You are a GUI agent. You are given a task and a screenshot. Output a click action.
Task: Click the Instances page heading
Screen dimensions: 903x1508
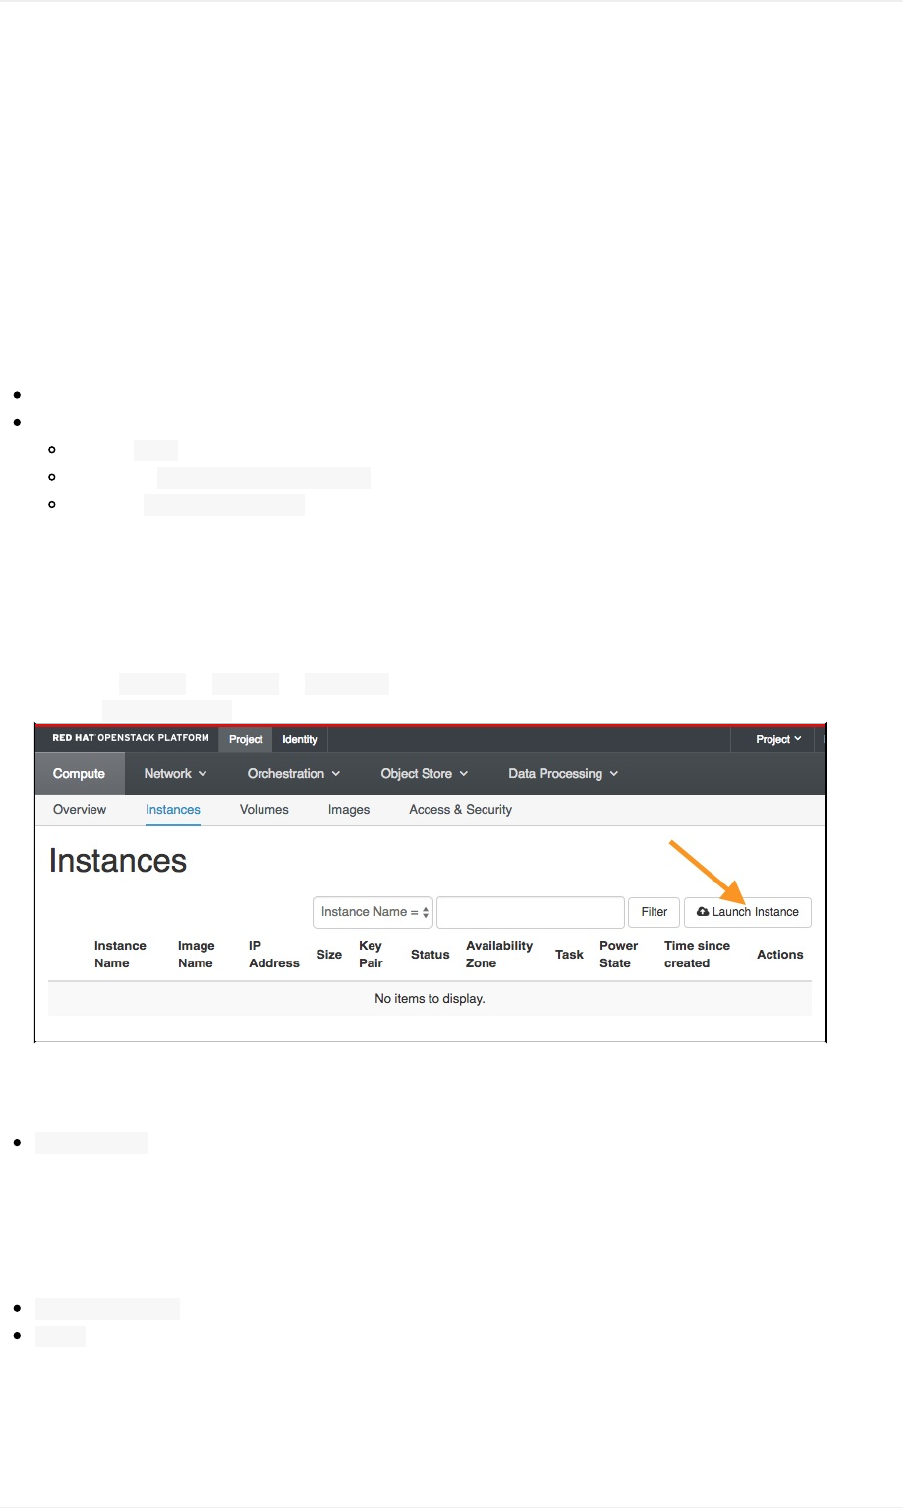pyautogui.click(x=118, y=861)
